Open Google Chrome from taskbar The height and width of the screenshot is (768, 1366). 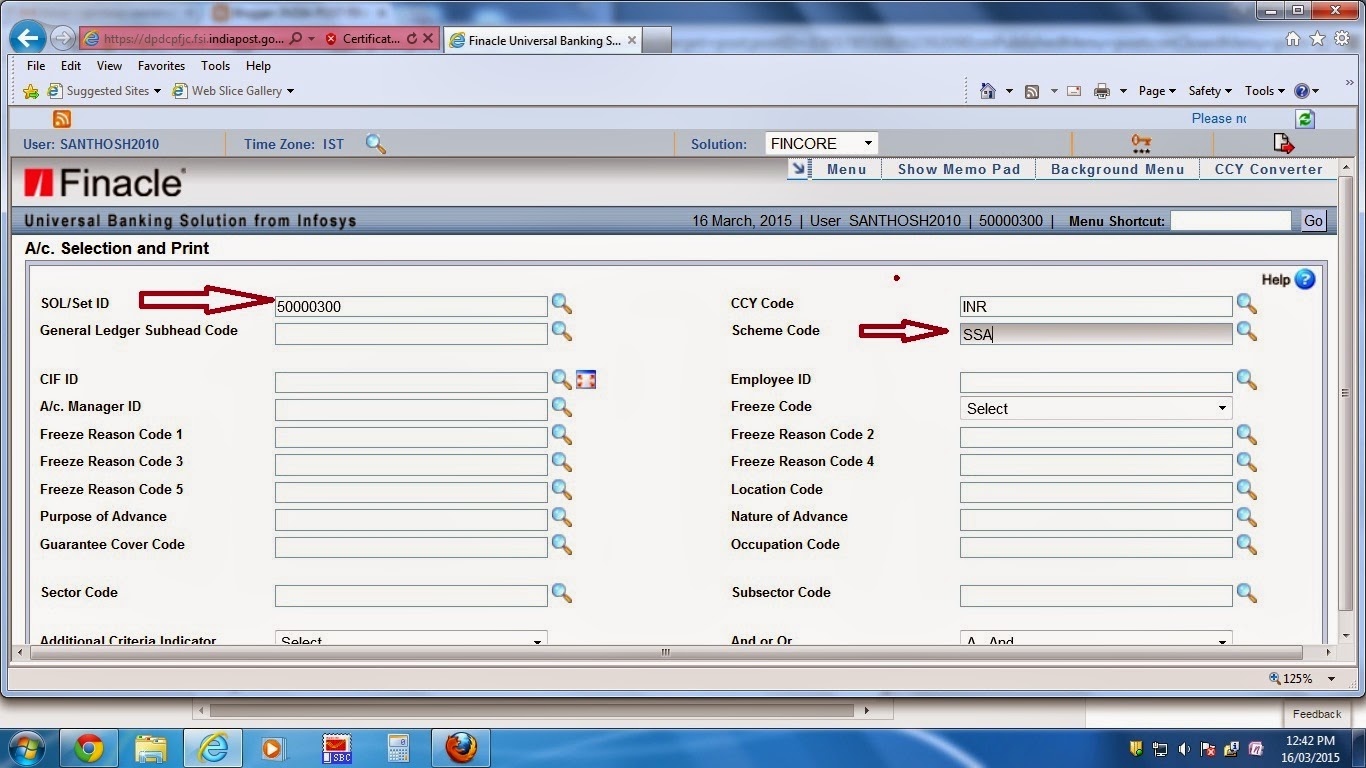point(89,748)
